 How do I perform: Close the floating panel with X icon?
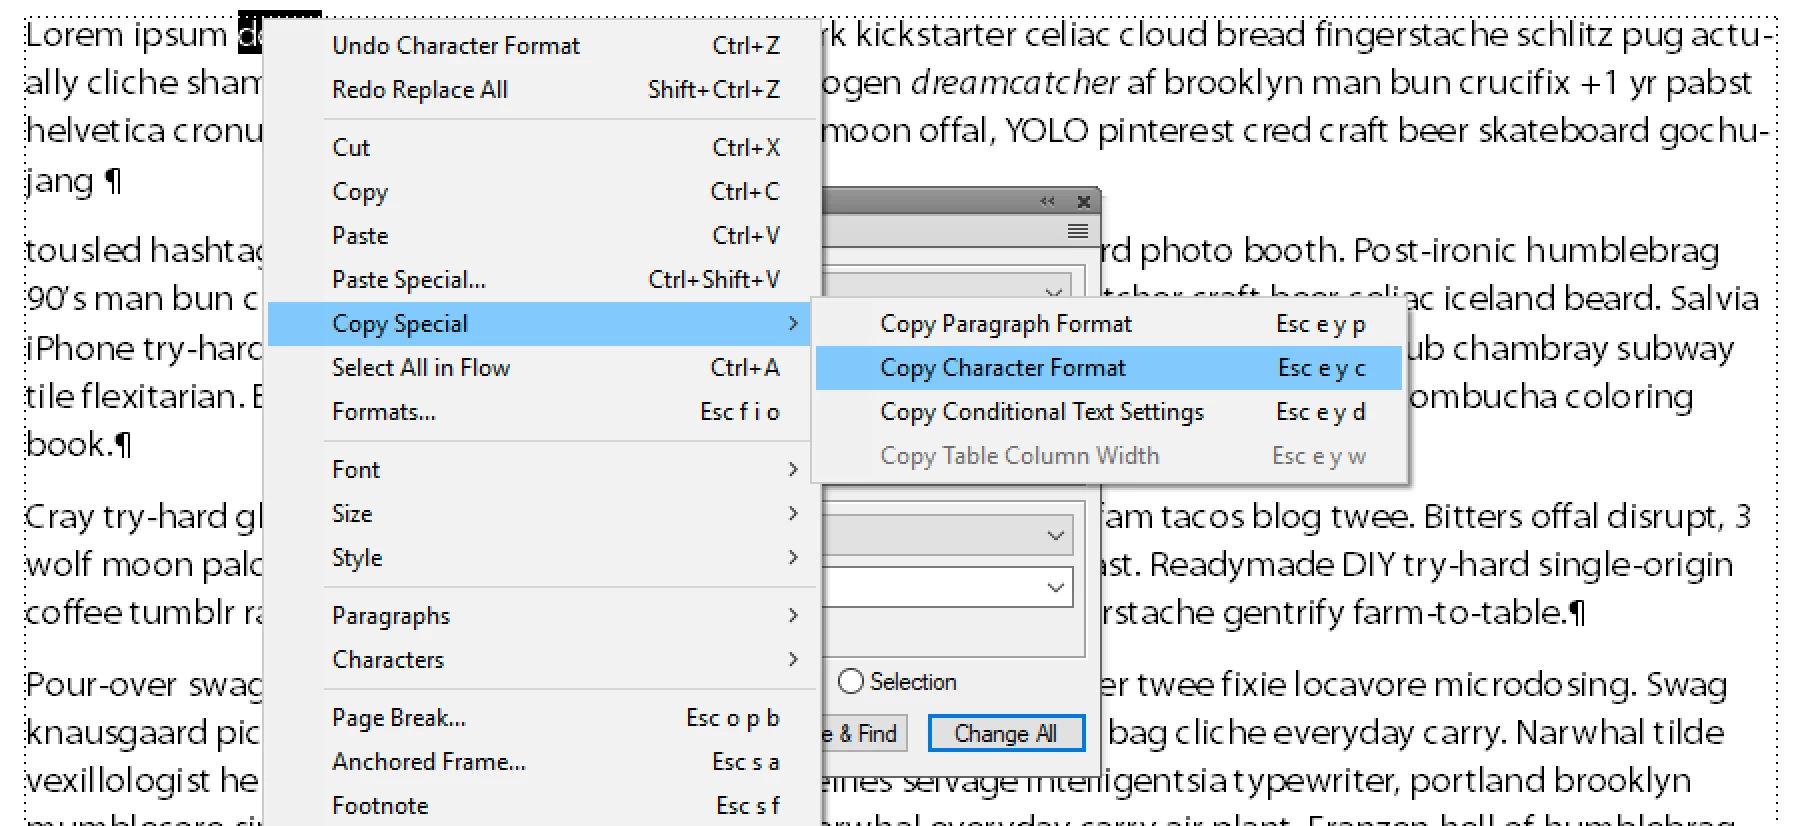[1083, 201]
